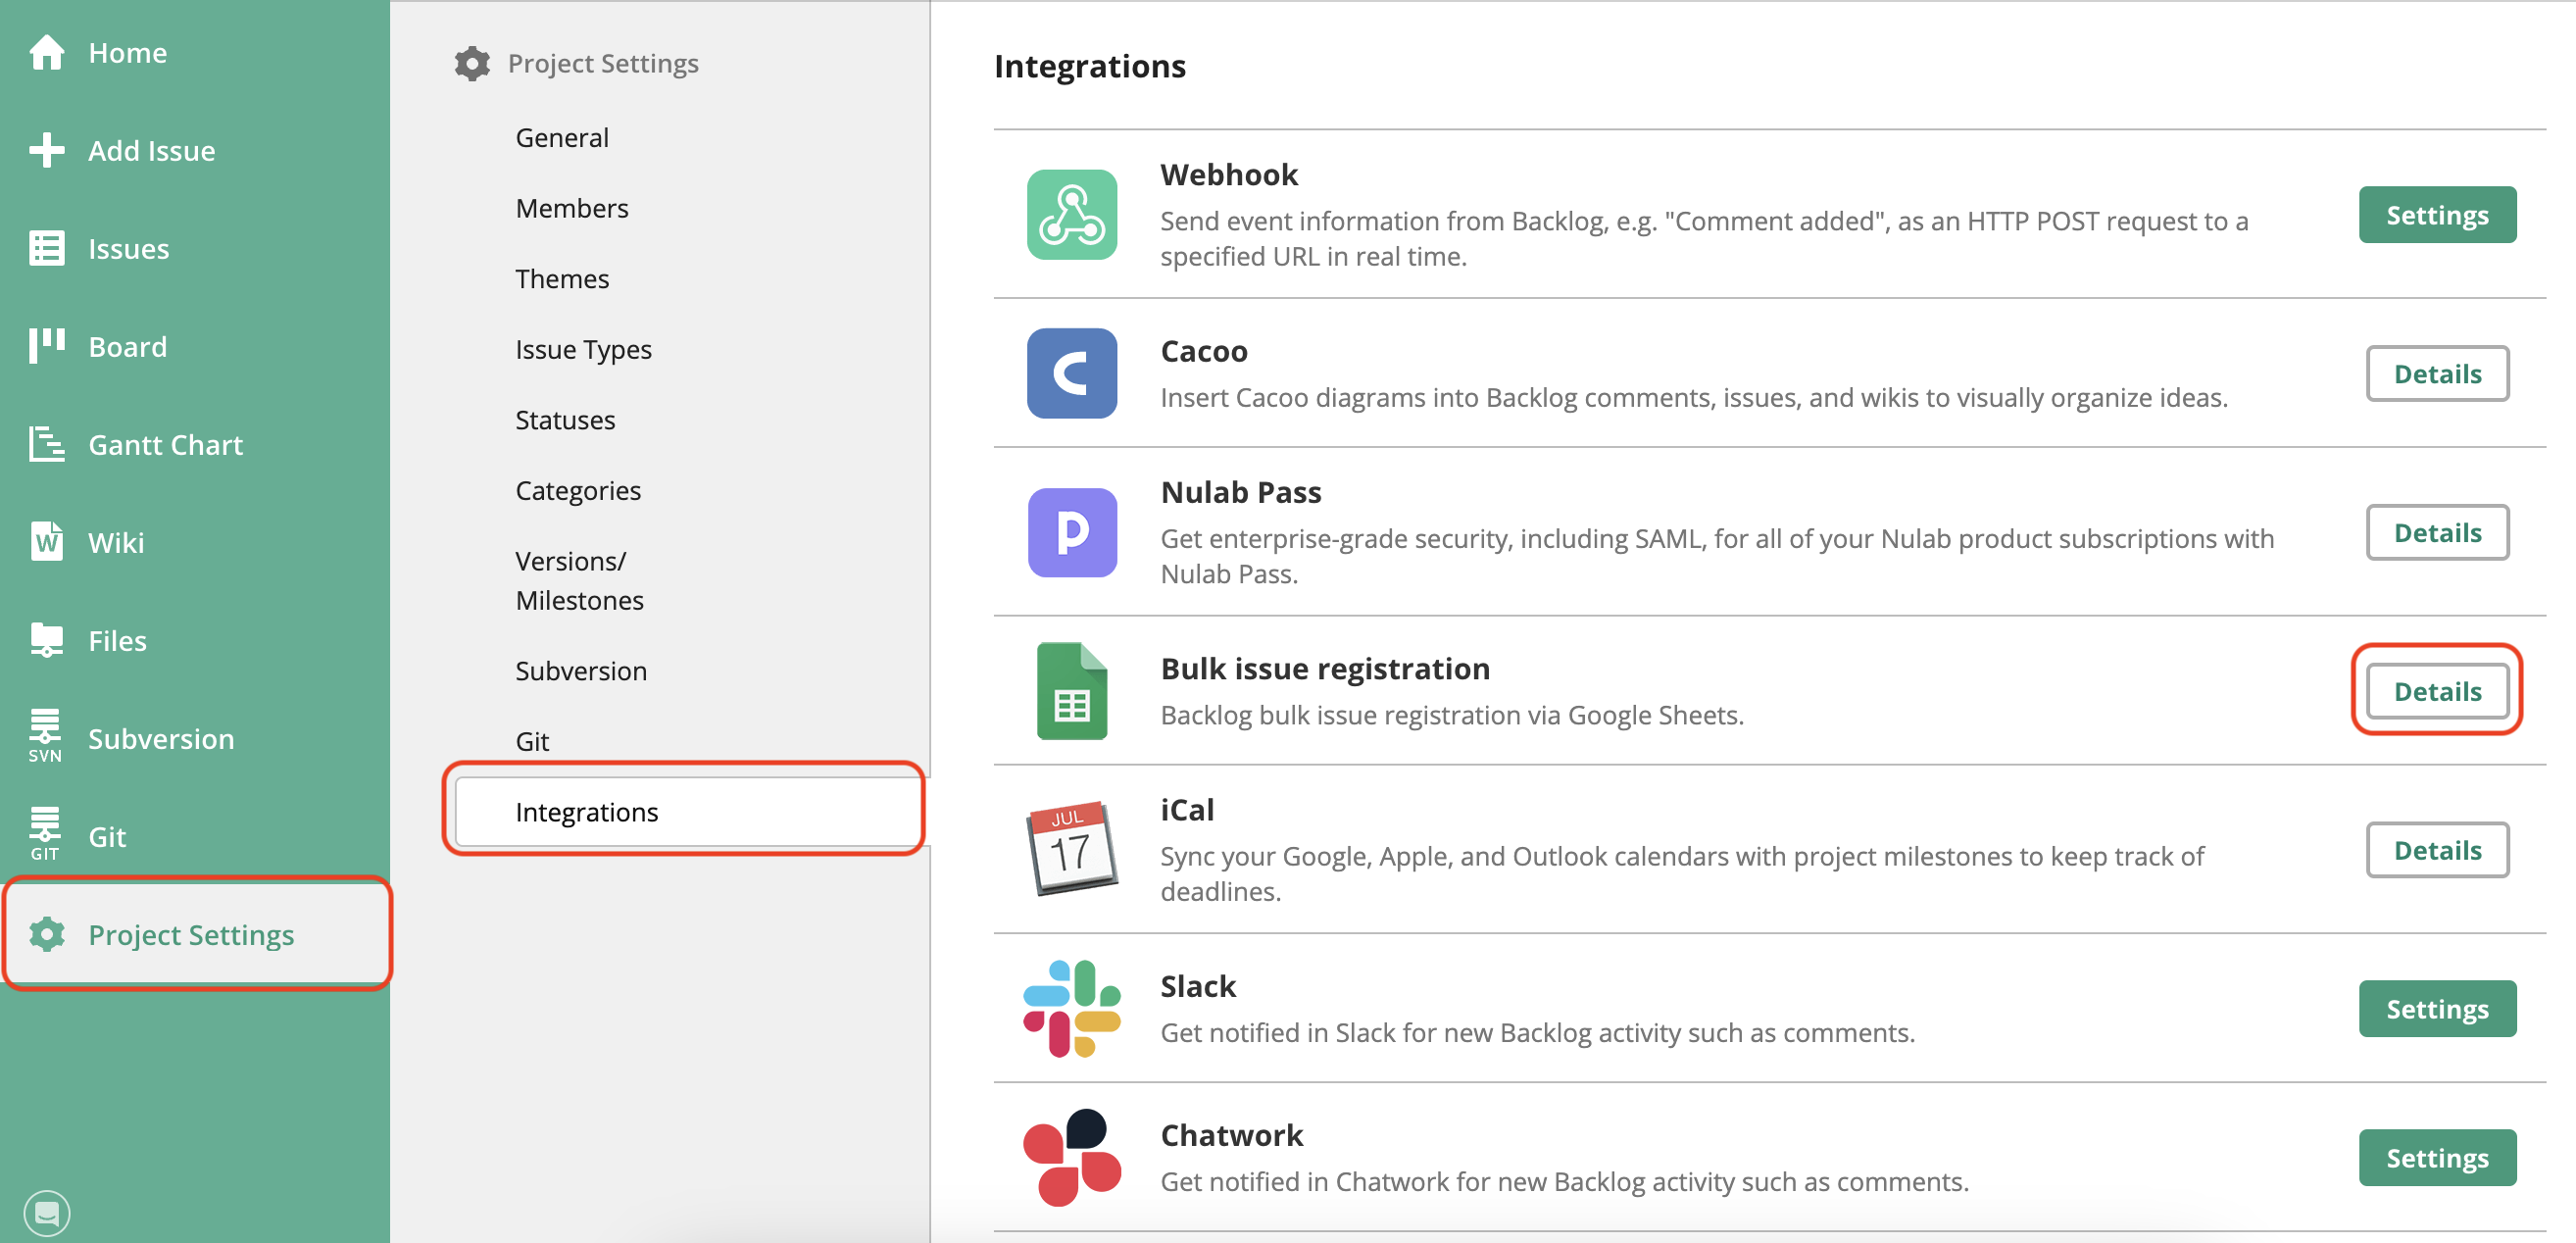The height and width of the screenshot is (1243, 2576).
Task: Open the support chat bubble
Action: 46,1212
